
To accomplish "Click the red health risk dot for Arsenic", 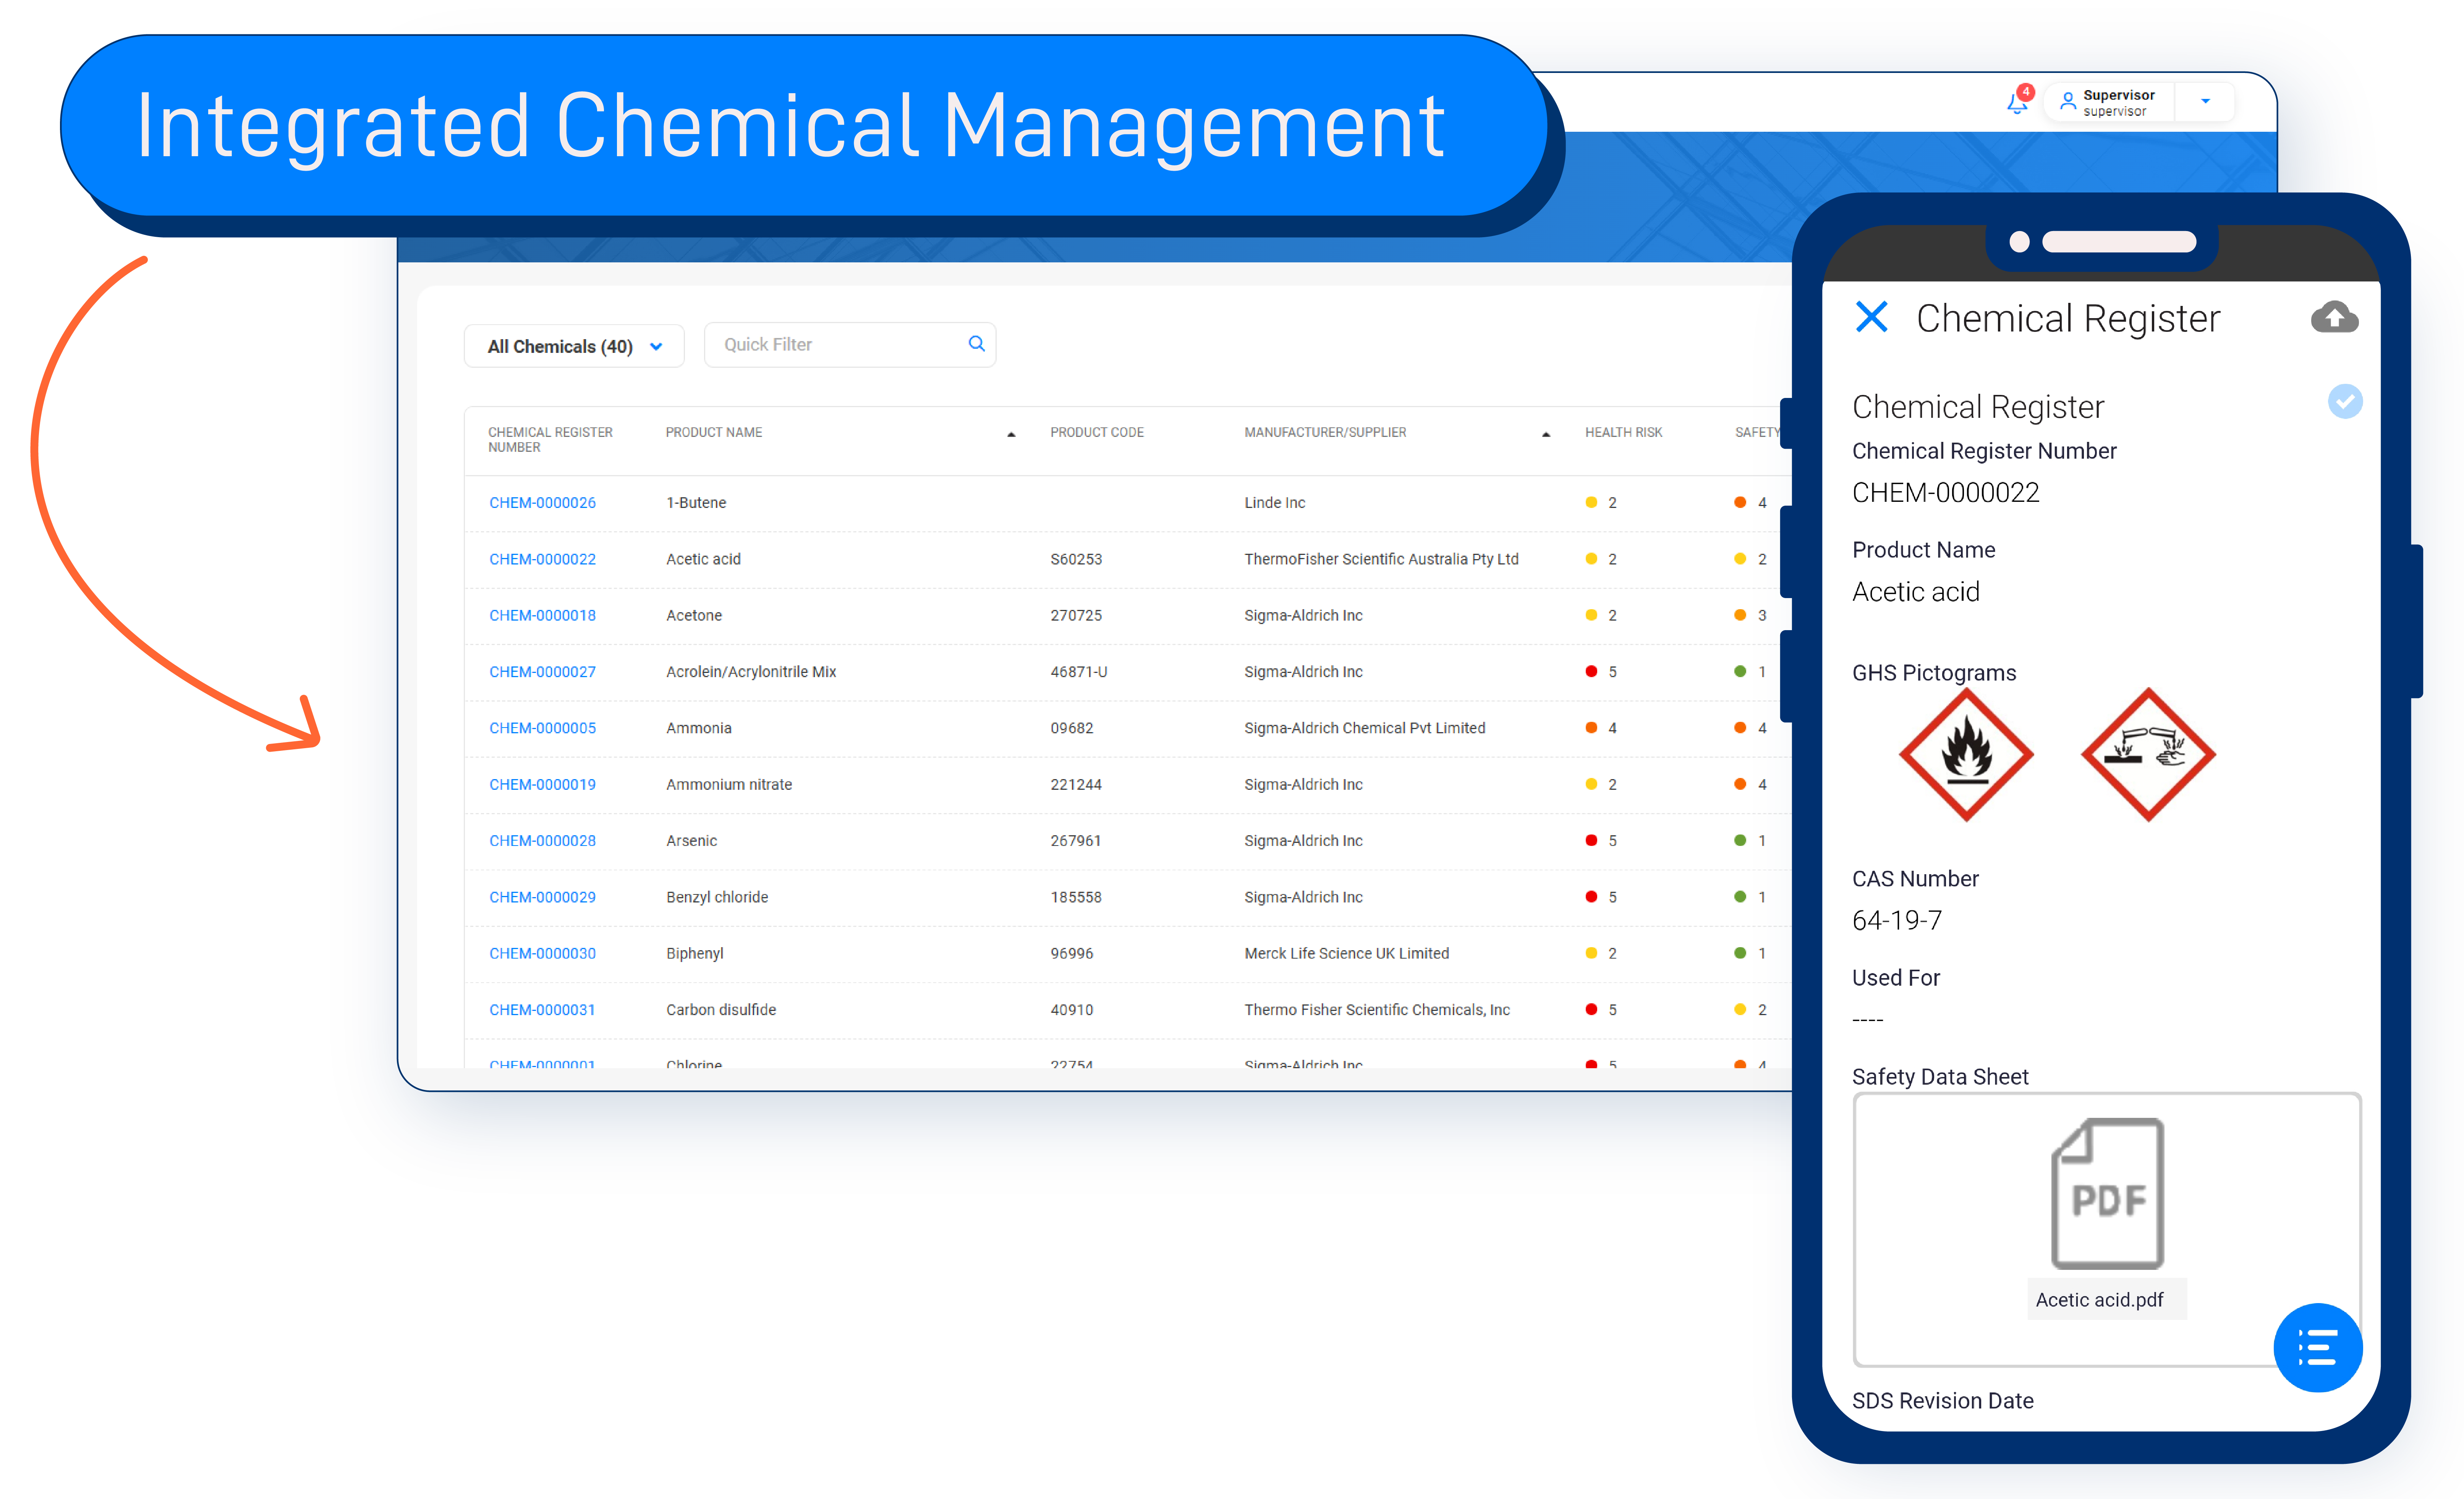I will tap(1591, 841).
